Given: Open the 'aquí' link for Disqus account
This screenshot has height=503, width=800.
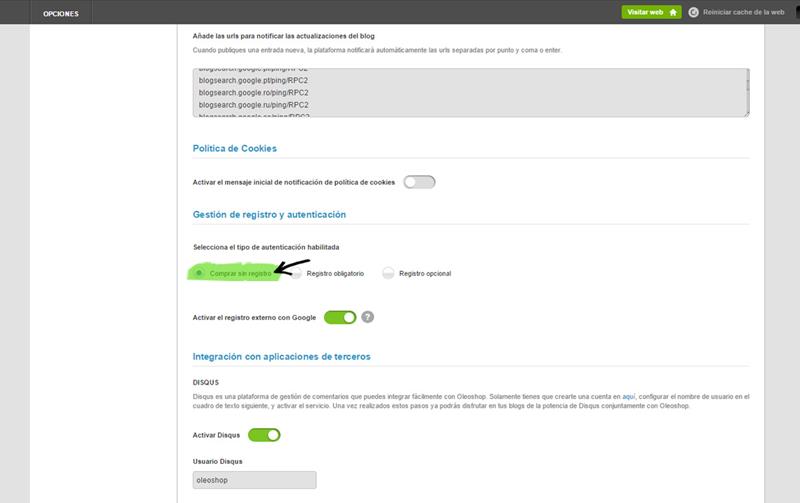Looking at the screenshot, I should [628, 396].
